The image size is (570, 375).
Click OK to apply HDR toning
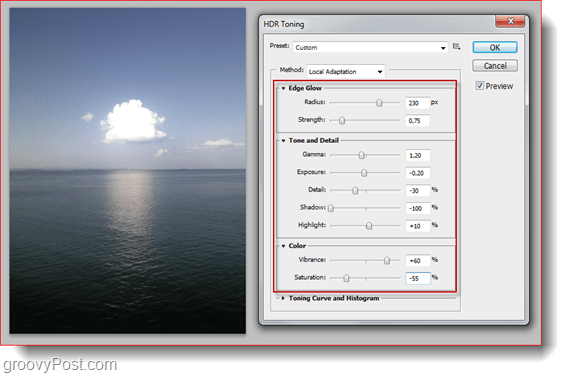[x=495, y=48]
